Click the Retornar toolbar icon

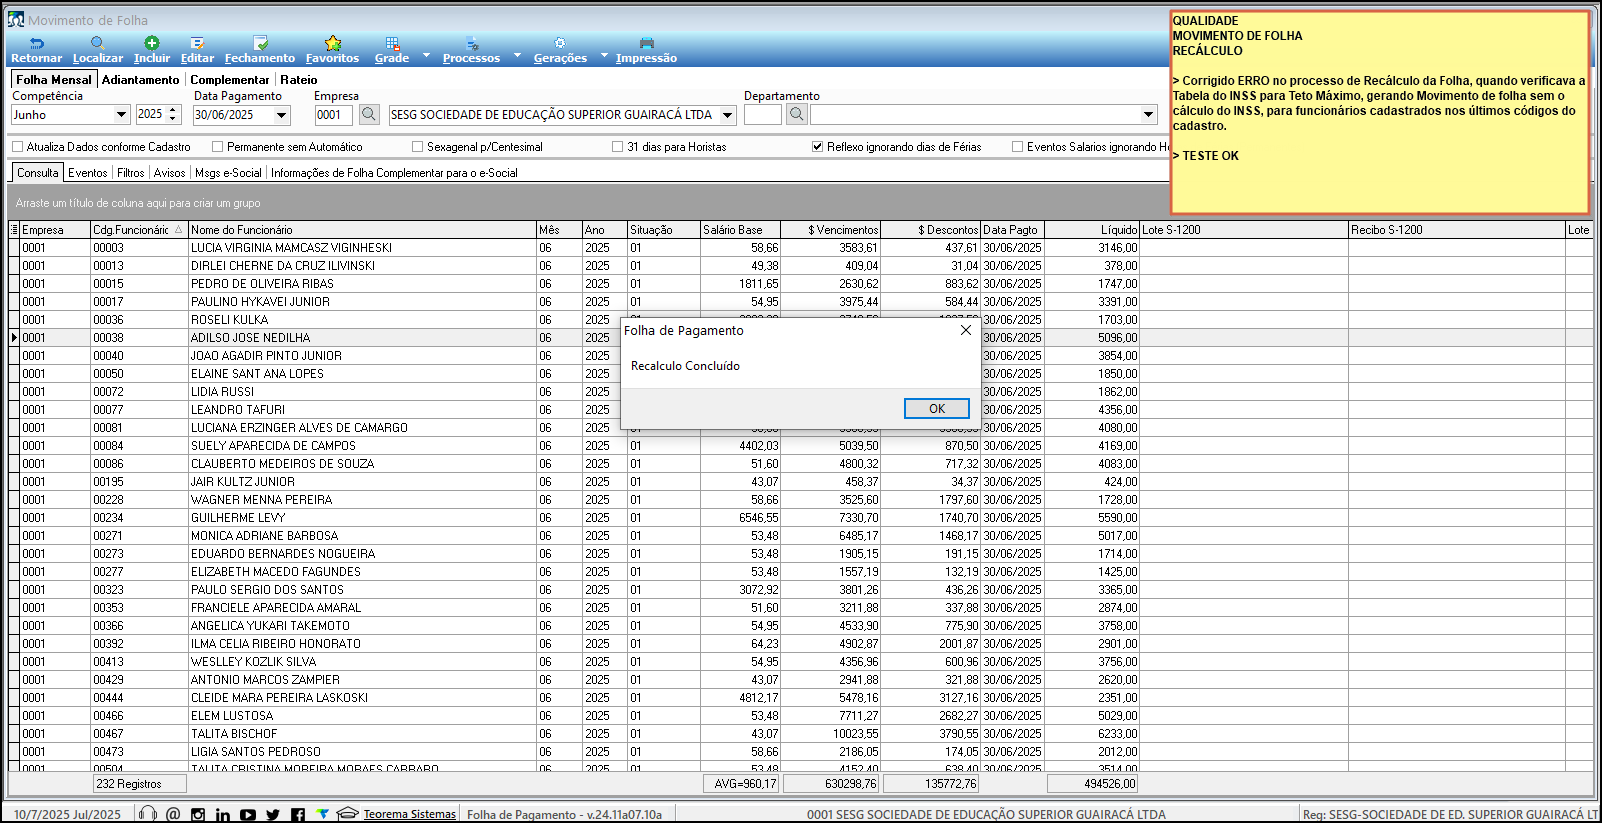pyautogui.click(x=37, y=43)
